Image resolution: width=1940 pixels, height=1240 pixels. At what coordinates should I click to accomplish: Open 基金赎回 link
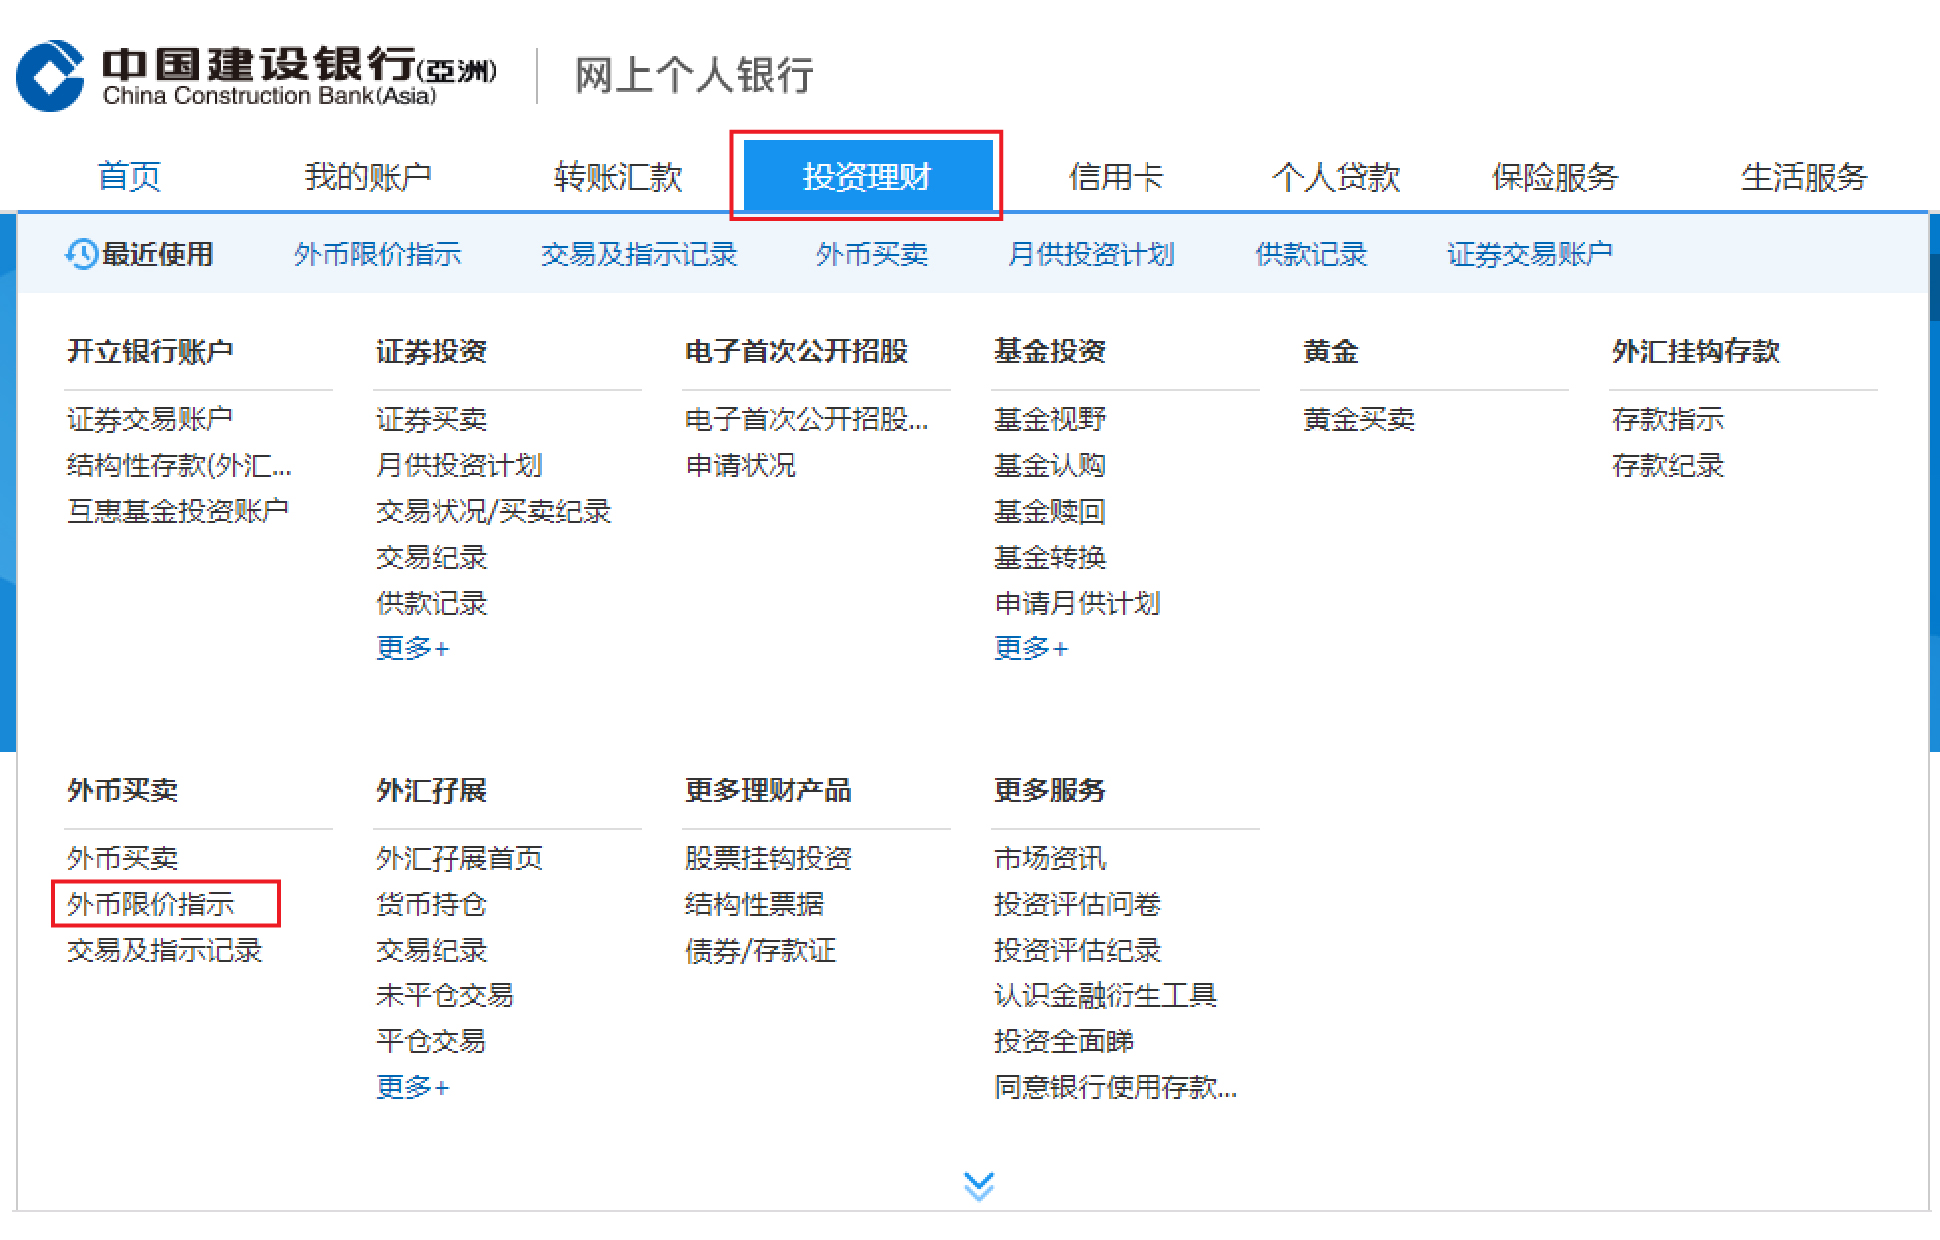coord(1050,511)
